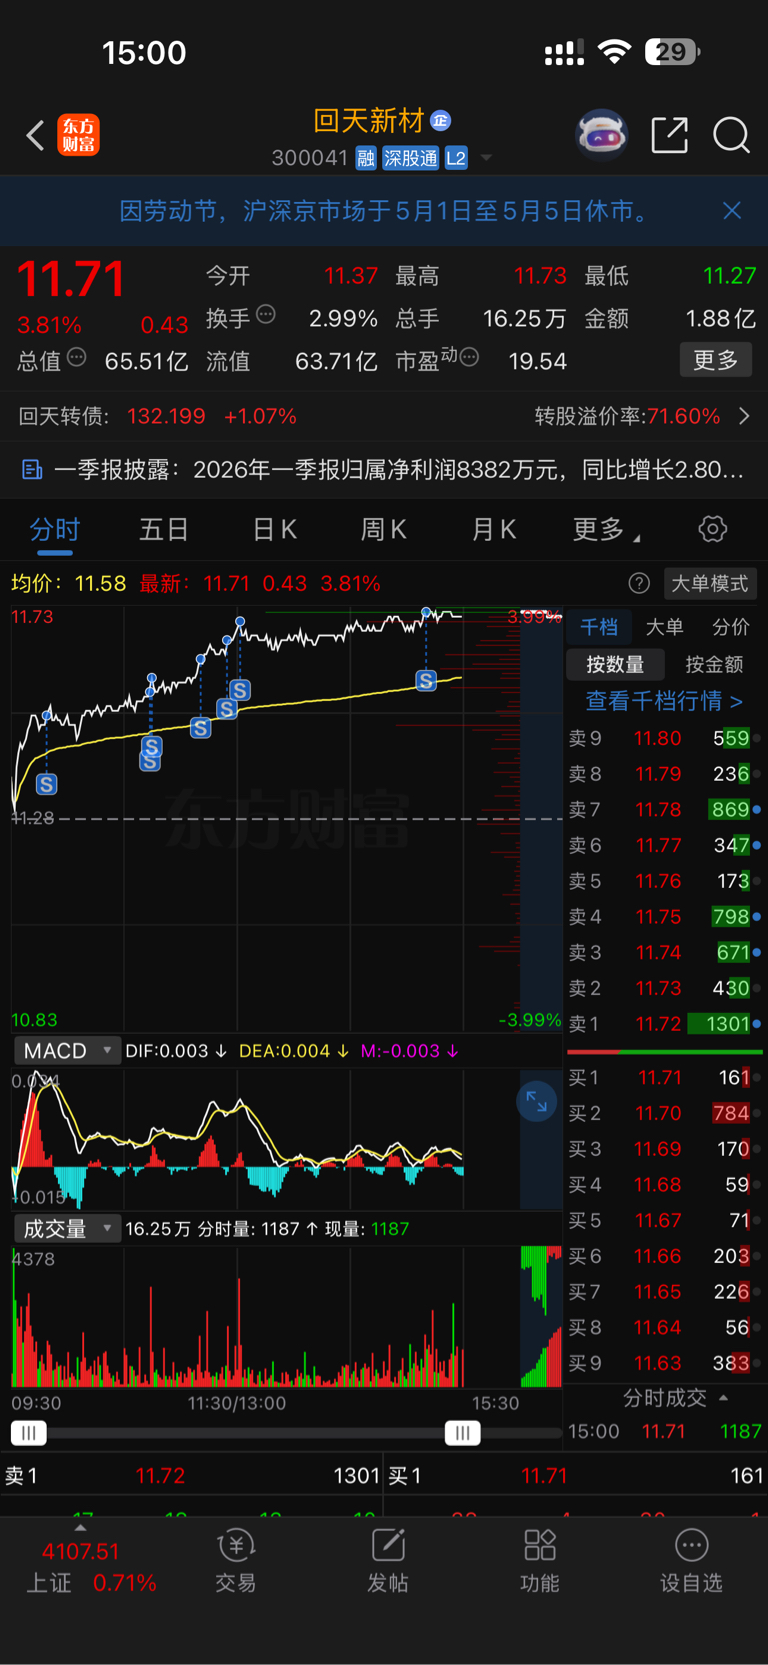768x1665 pixels.
Task: Tap 卖1 price 11.72 in order book
Action: point(658,1024)
